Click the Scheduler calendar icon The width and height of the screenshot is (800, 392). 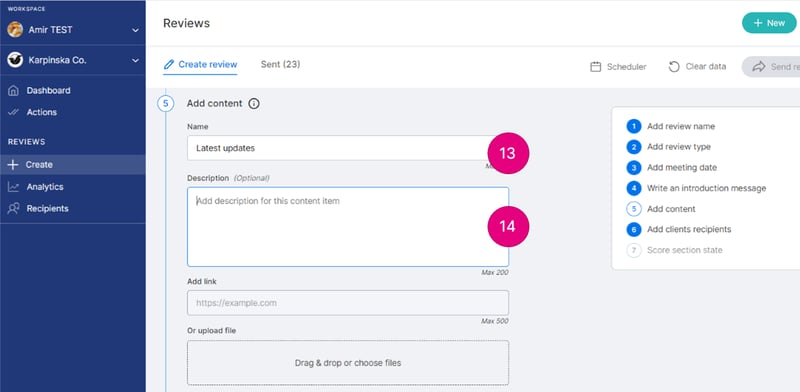595,66
